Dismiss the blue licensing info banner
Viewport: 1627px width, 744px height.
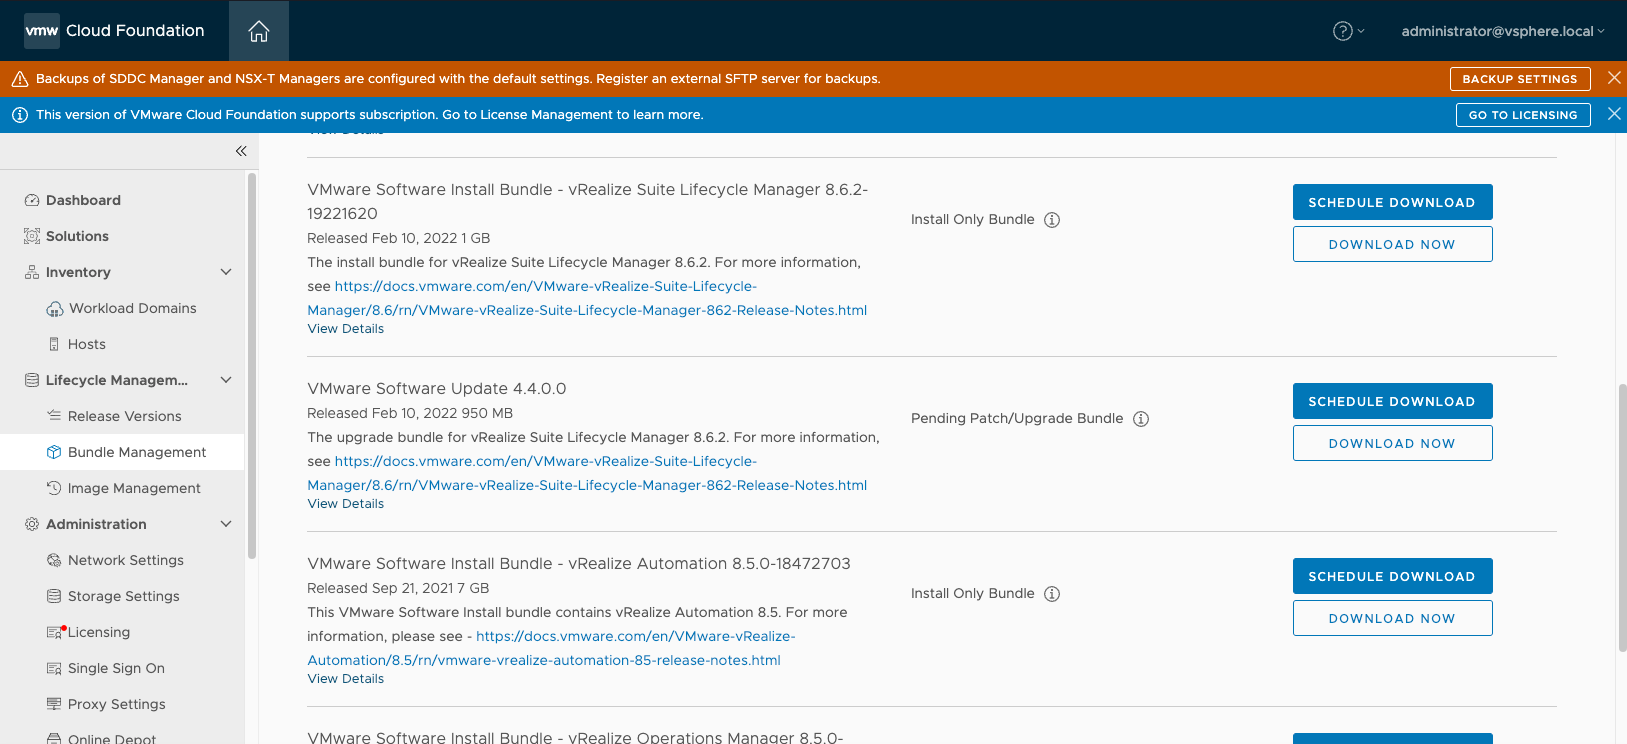pyautogui.click(x=1614, y=114)
